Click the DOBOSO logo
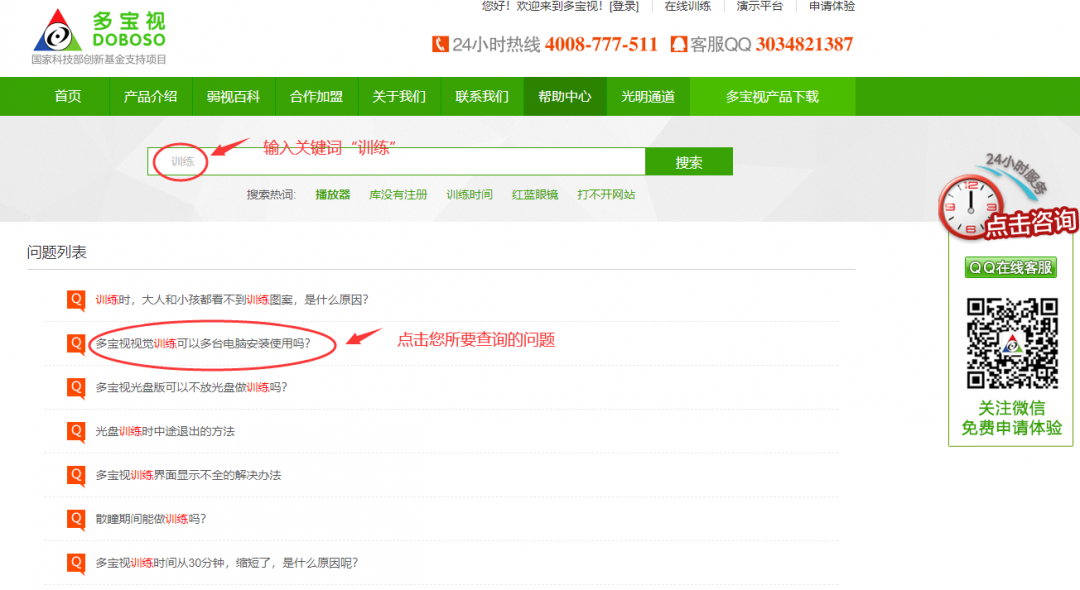This screenshot has width=1080, height=590. (99, 36)
